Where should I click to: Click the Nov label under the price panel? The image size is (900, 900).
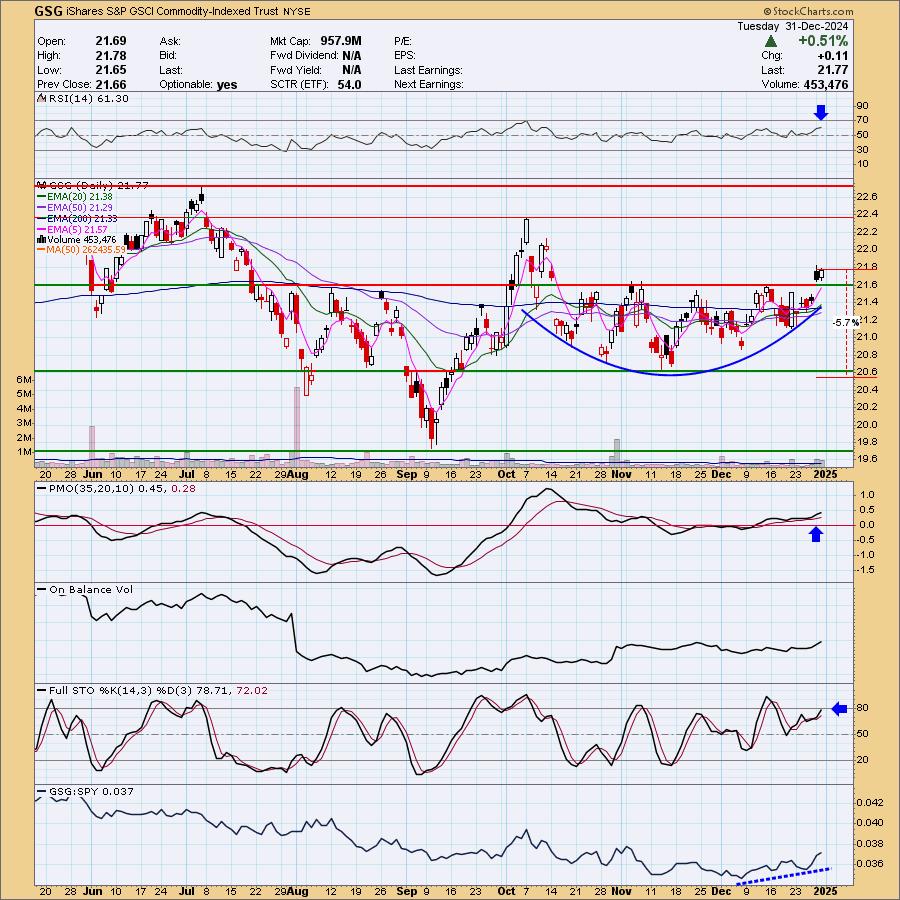[x=621, y=475]
